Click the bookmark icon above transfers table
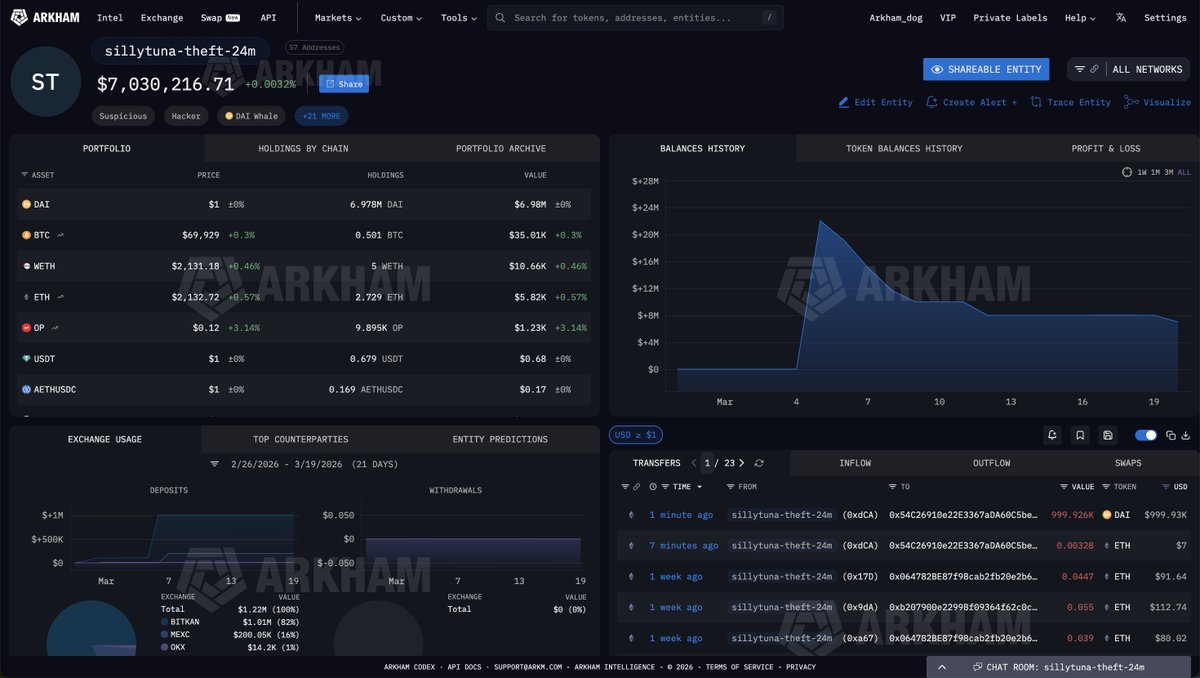This screenshot has height=678, width=1200. pyautogui.click(x=1080, y=435)
